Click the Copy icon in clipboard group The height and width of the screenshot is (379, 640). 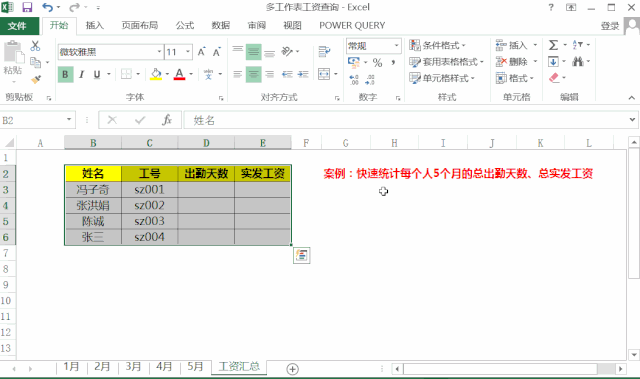pyautogui.click(x=36, y=62)
